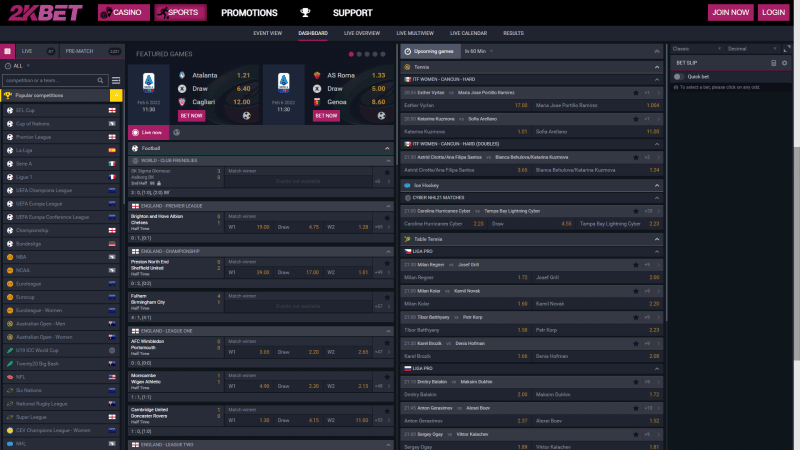Click the Upcoming games clock icon
The image size is (800, 450).
click(408, 51)
